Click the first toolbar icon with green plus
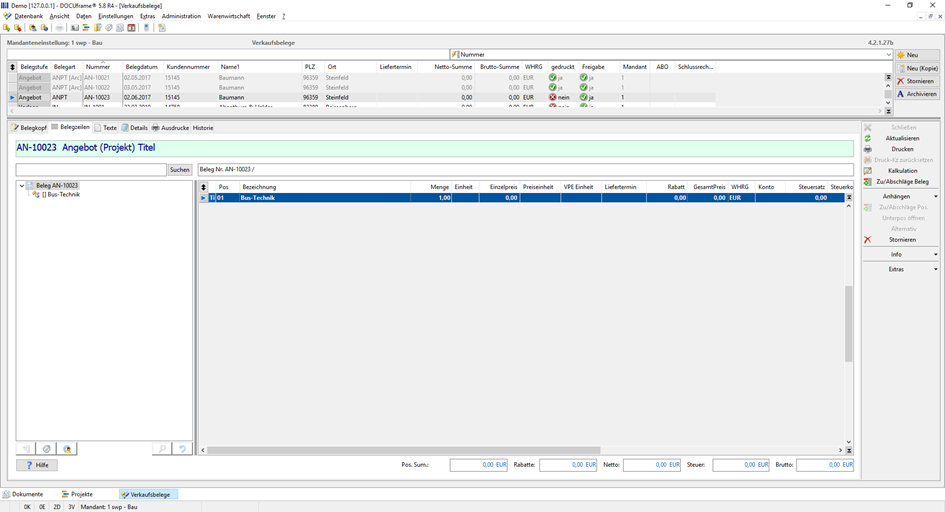945x512 pixels. [x=7, y=28]
